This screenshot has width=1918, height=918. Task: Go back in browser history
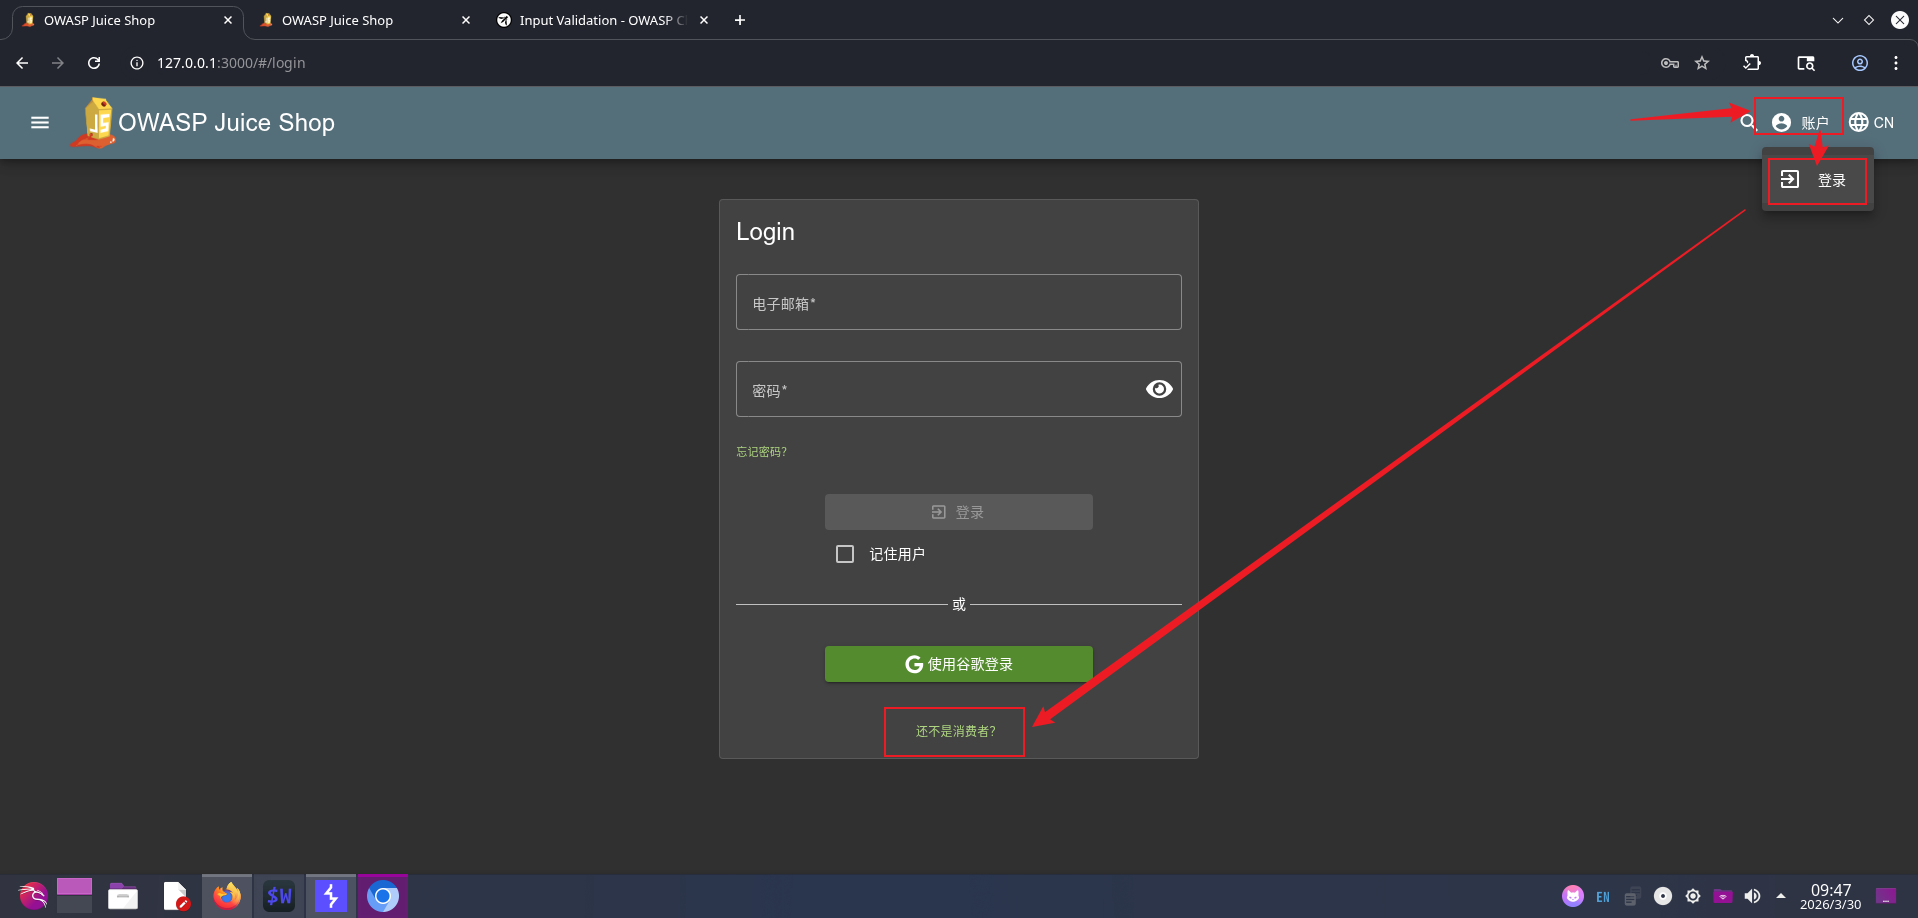[x=22, y=63]
